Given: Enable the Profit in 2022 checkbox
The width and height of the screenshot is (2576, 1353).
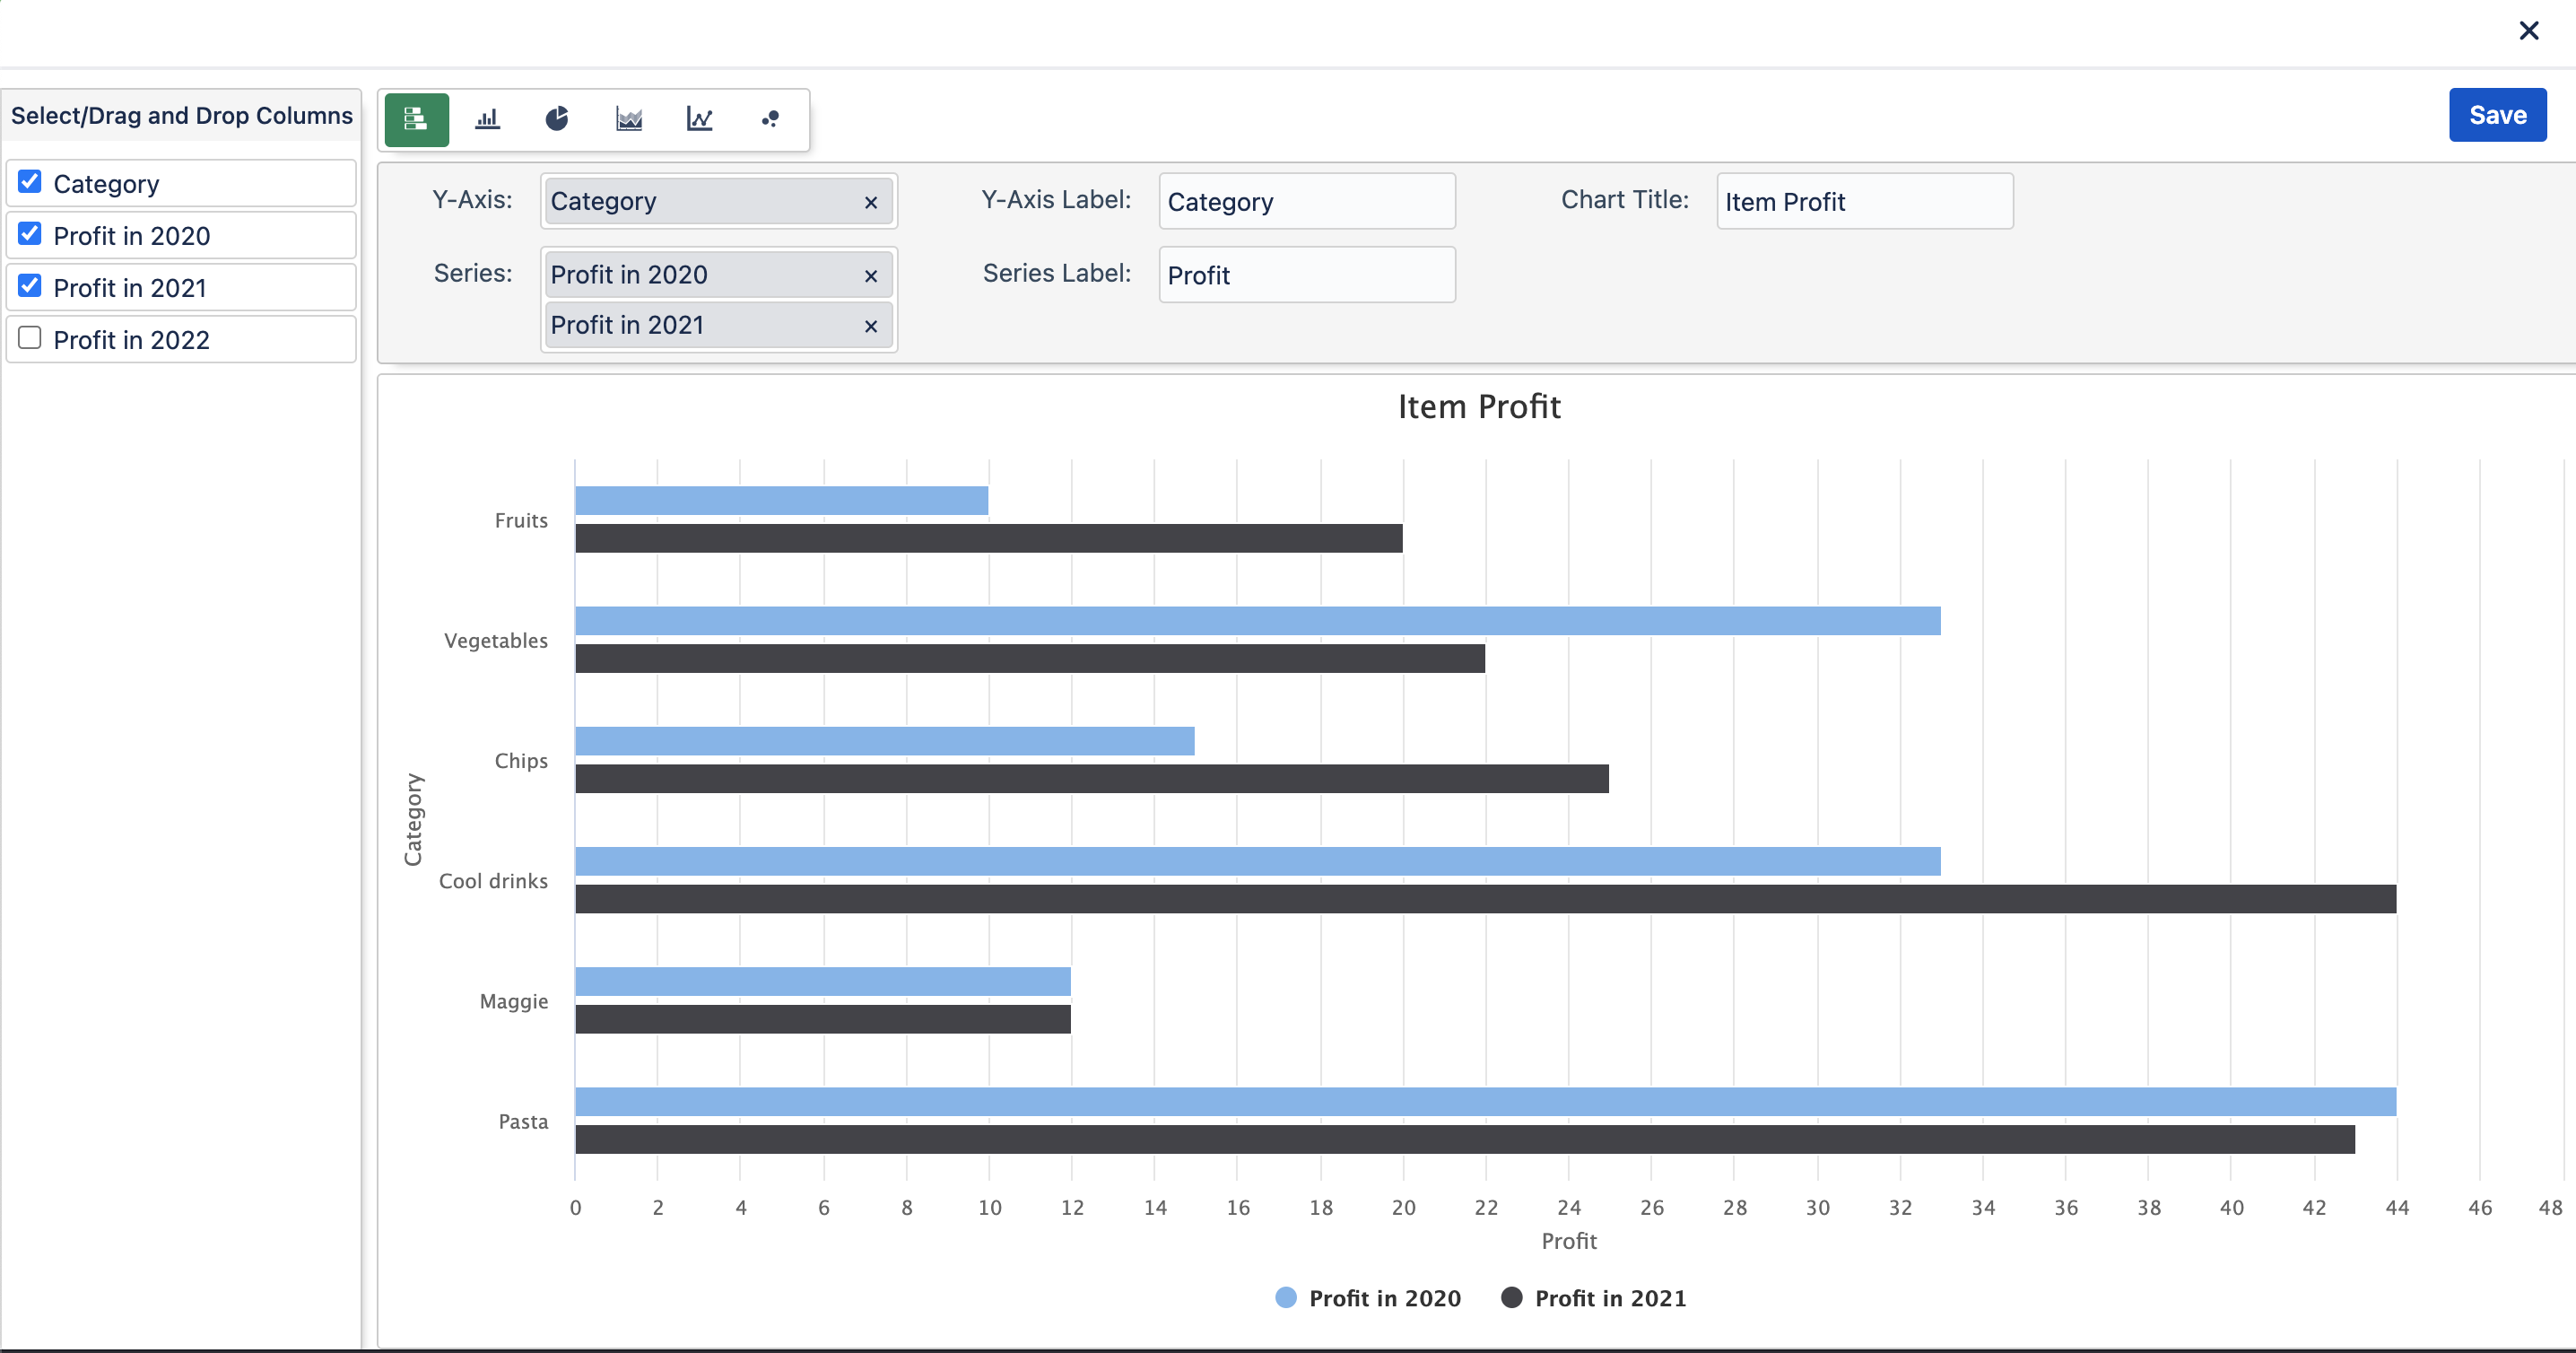Looking at the screenshot, I should tap(30, 338).
